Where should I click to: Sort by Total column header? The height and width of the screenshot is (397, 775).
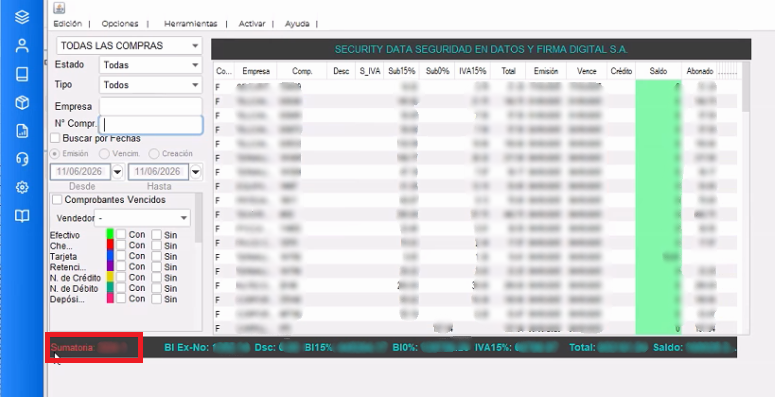tap(508, 71)
